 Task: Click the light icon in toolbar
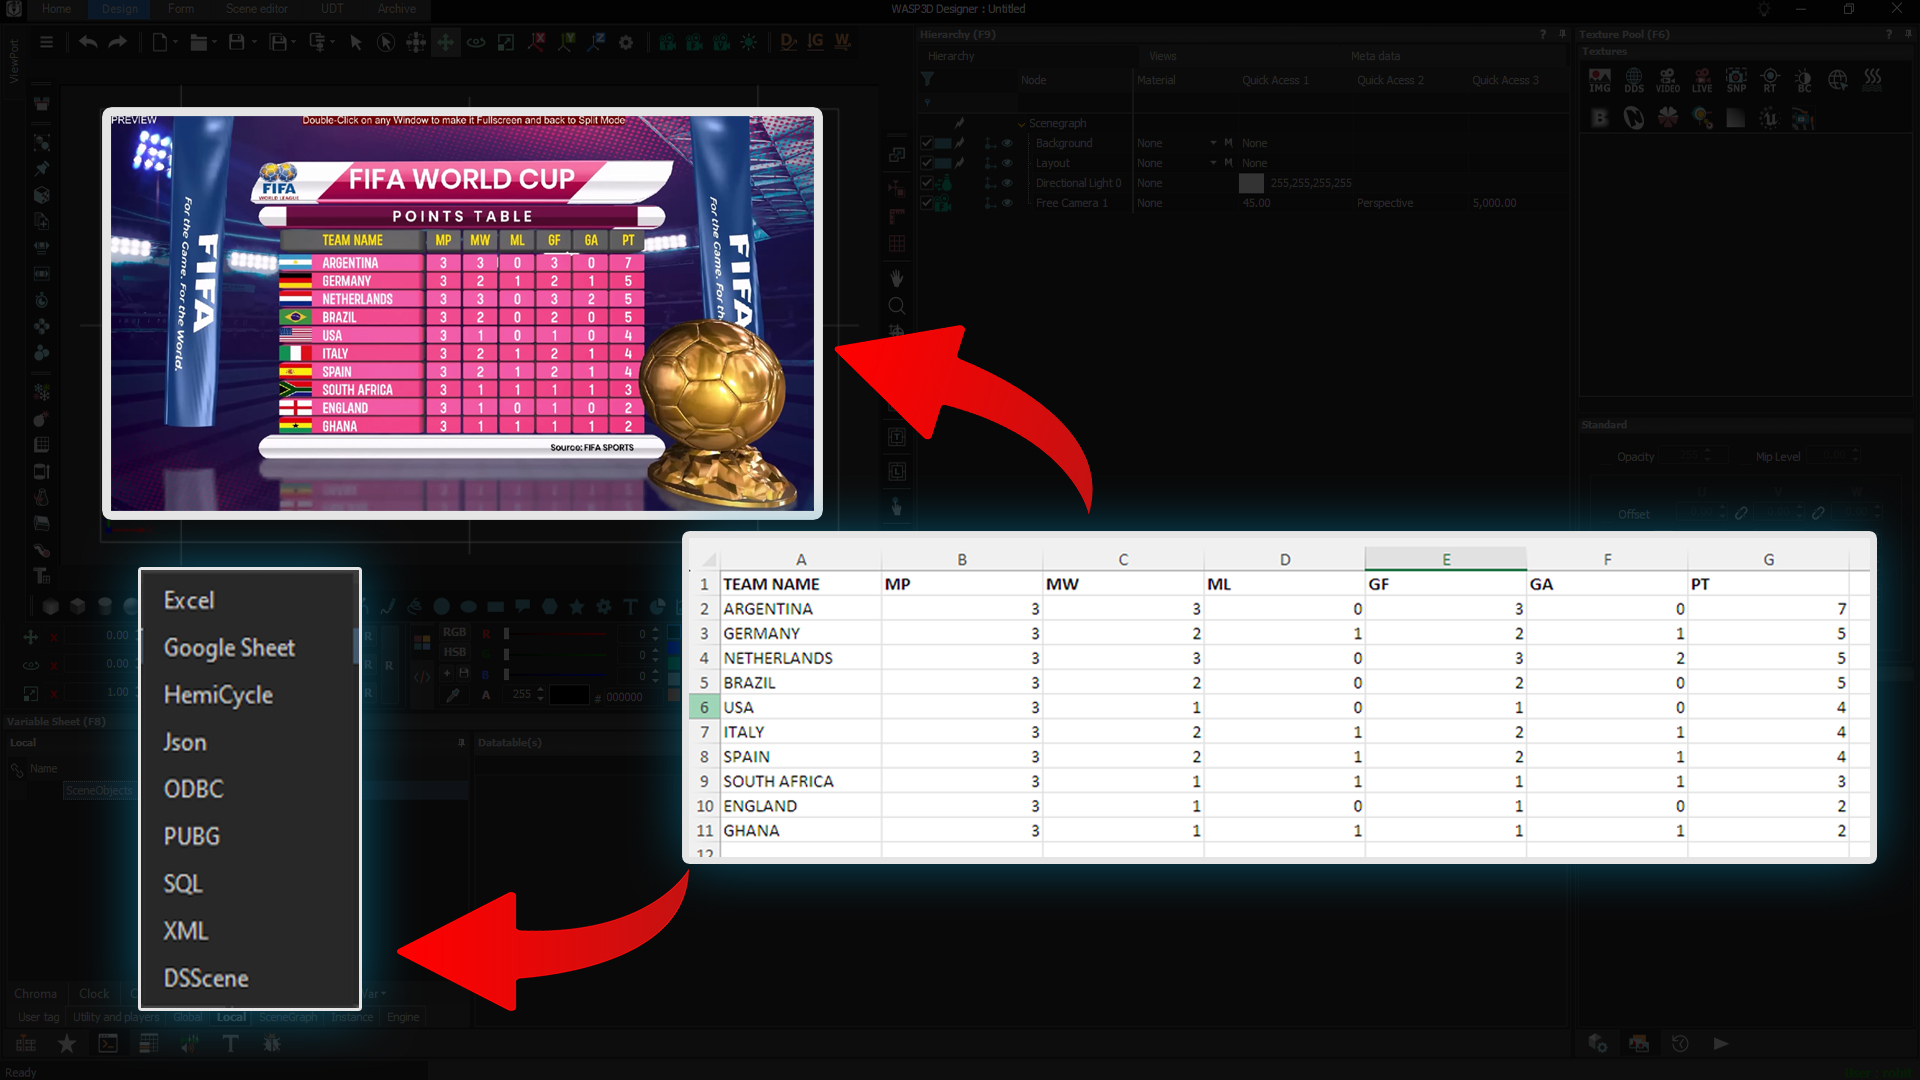[748, 42]
